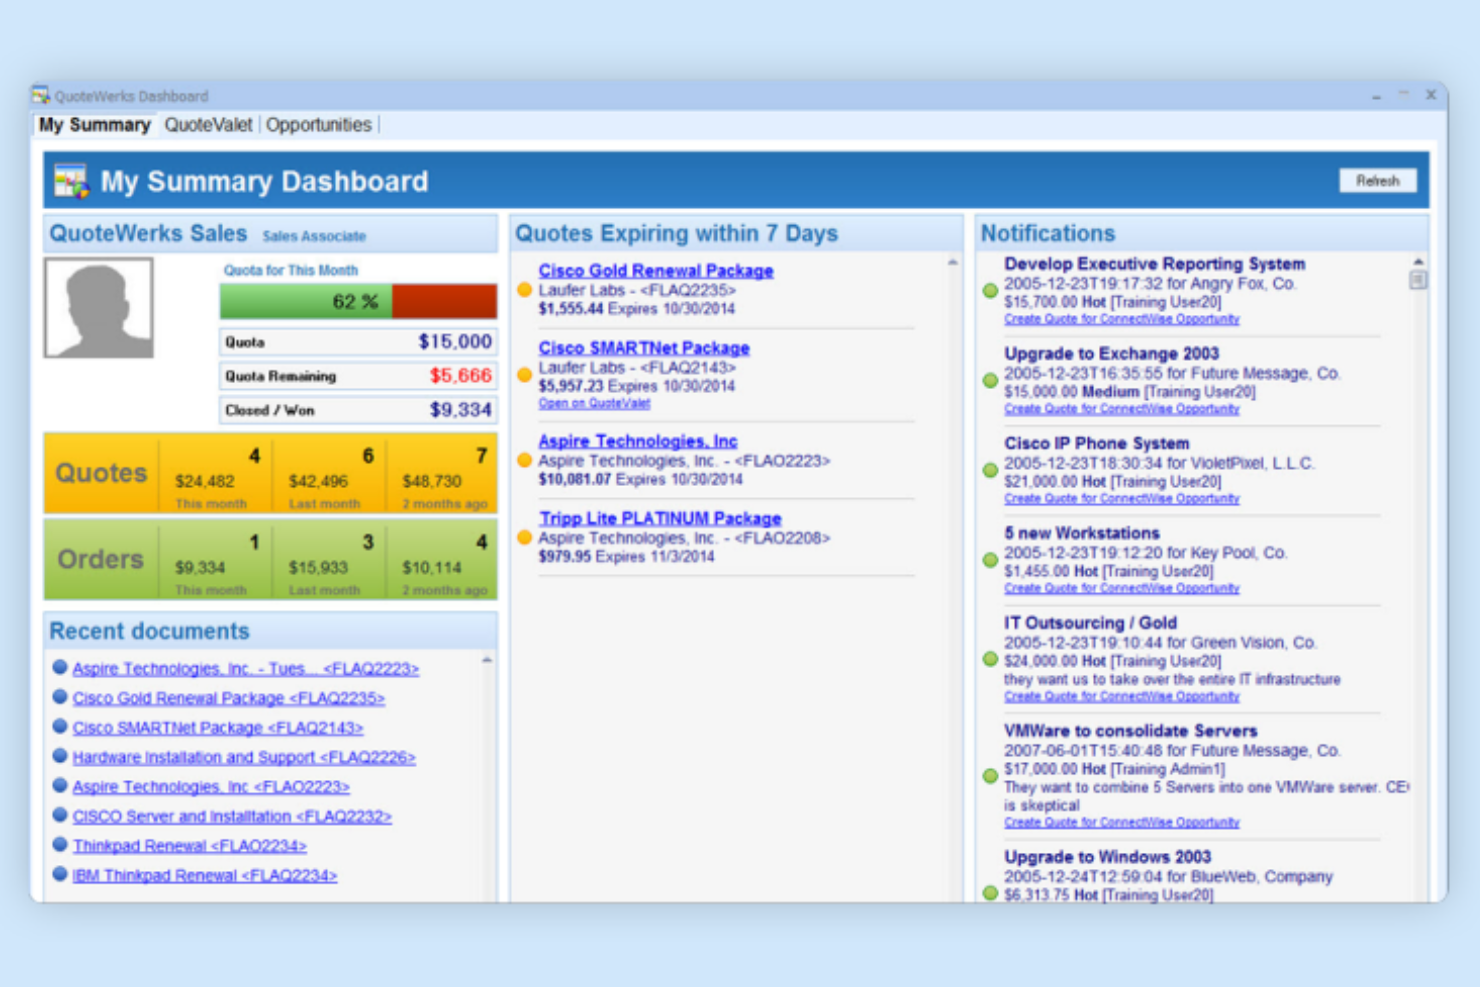Click the sales associate profile photo
The width and height of the screenshot is (1480, 987).
coord(98,308)
